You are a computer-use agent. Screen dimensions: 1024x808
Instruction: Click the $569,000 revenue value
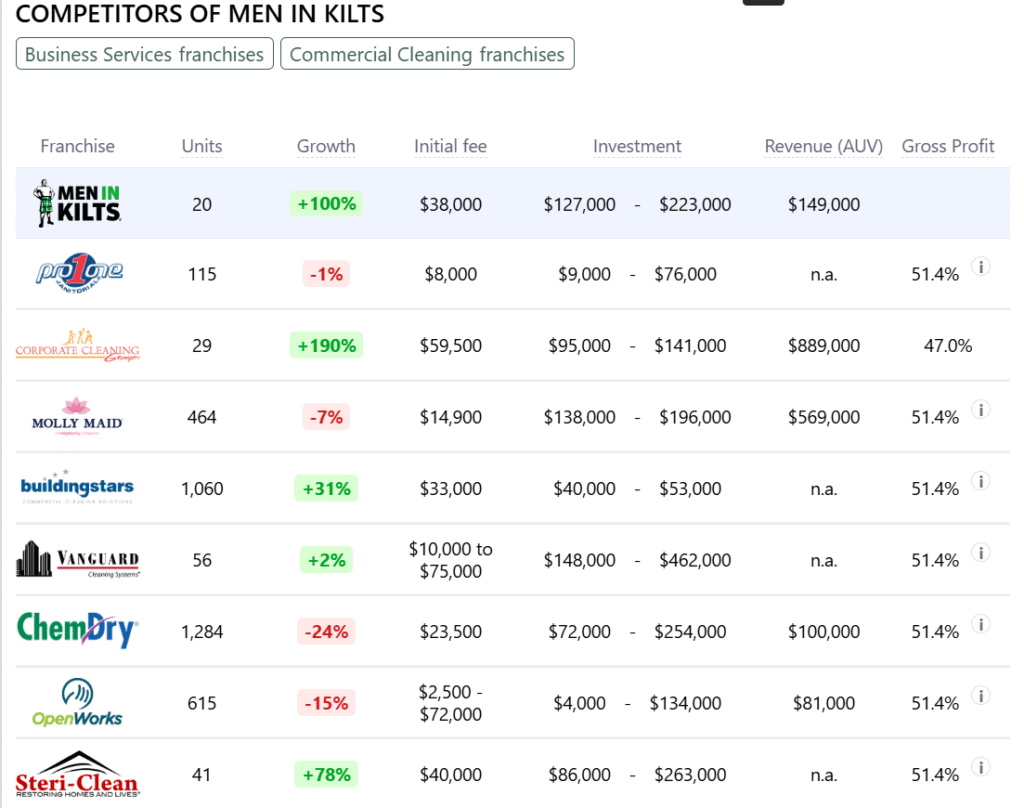(x=824, y=417)
